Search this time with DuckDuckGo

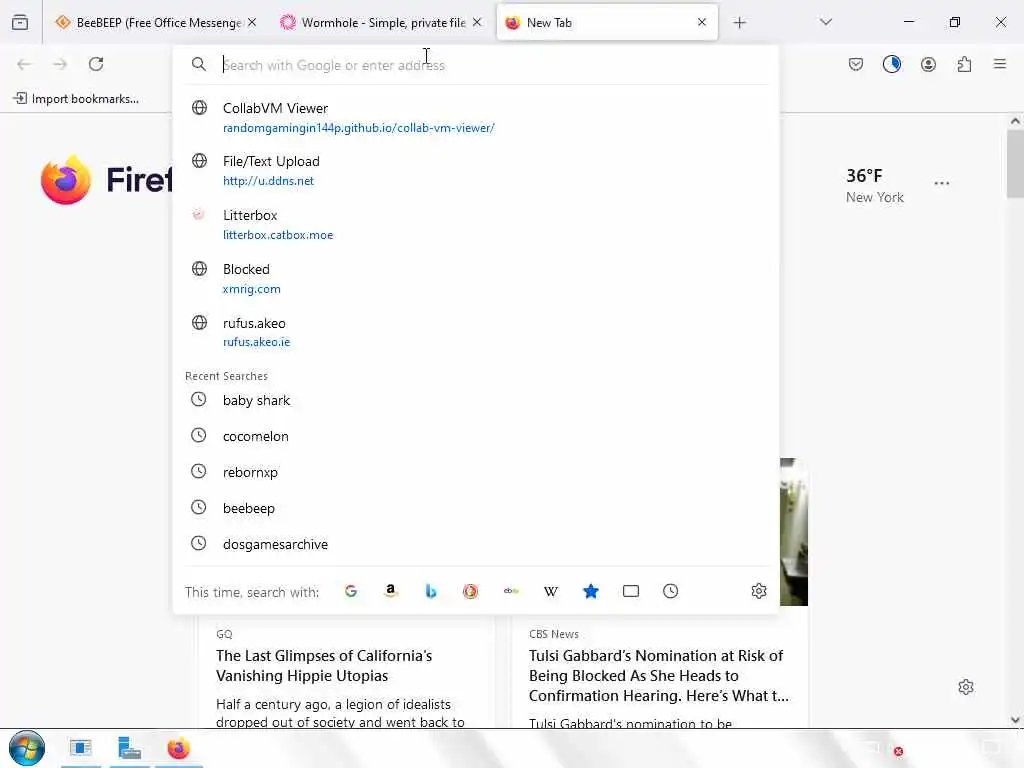[x=470, y=591]
